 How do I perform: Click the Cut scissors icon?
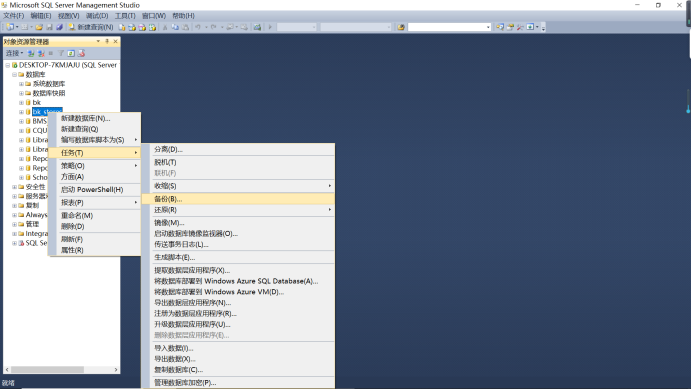tap(165, 27)
